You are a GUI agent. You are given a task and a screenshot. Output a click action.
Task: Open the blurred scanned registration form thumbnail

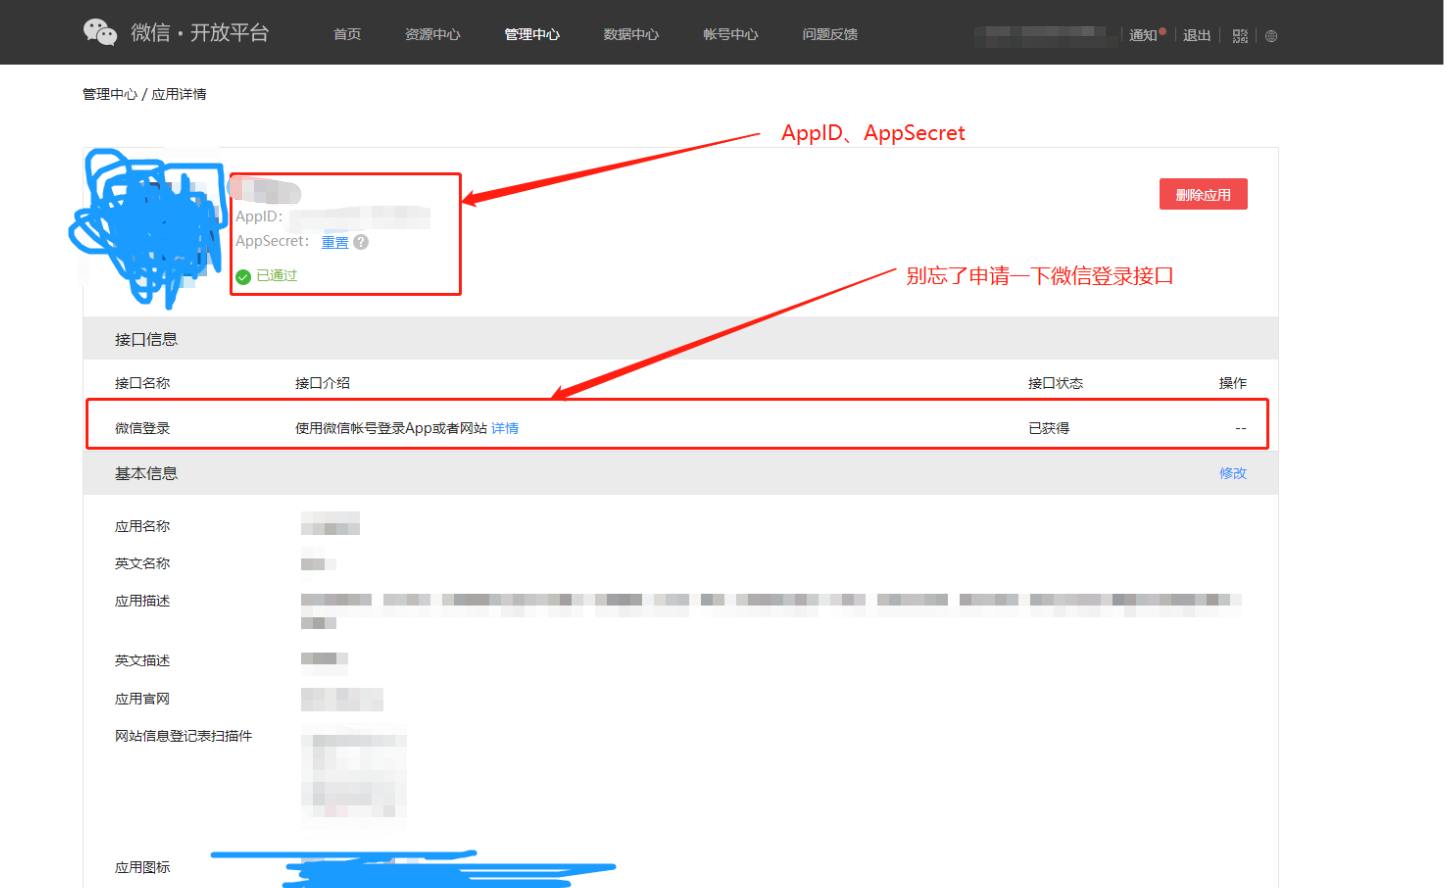[x=354, y=776]
